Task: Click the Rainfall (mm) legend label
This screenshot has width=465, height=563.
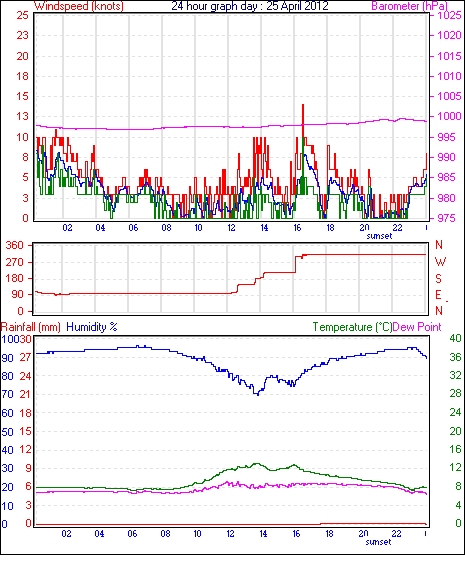Action: 31,327
